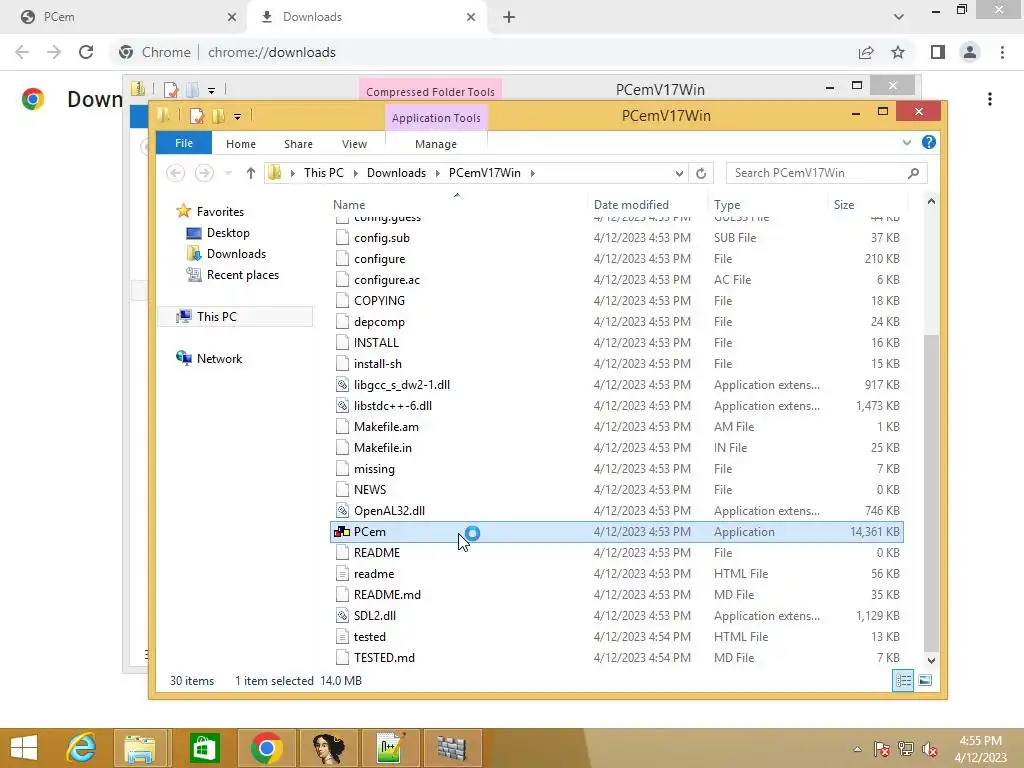Open the Manage ribbon tab
The image size is (1024, 768).
point(436,144)
